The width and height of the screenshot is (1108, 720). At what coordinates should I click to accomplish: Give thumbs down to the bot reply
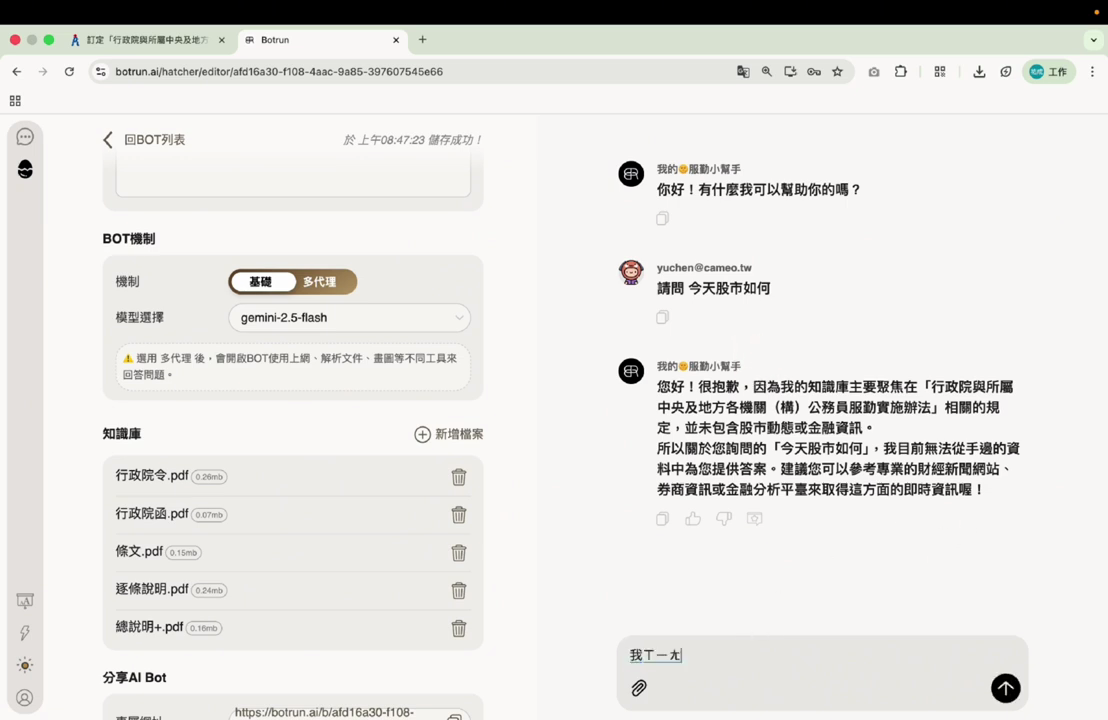pyautogui.click(x=724, y=519)
